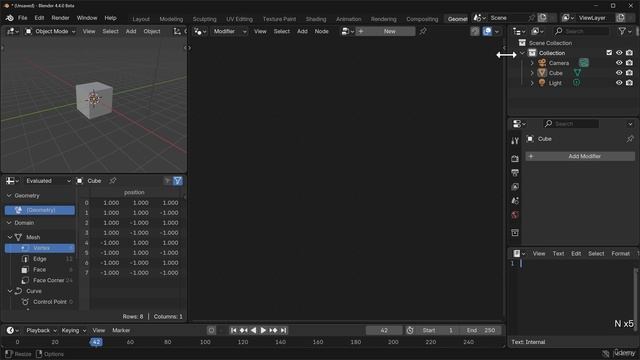Screen dimensions: 640x360
Task: Select the Edge domain in spreadsheet
Action: (x=40, y=259)
